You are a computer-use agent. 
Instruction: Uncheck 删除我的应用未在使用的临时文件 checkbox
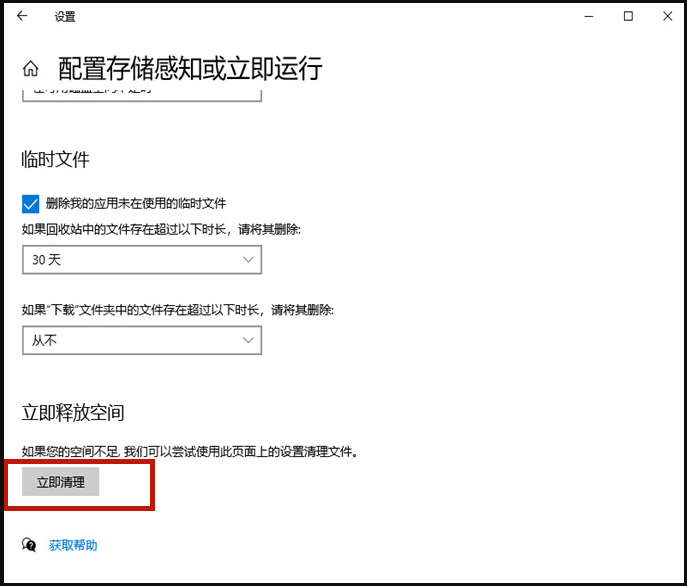(30, 203)
